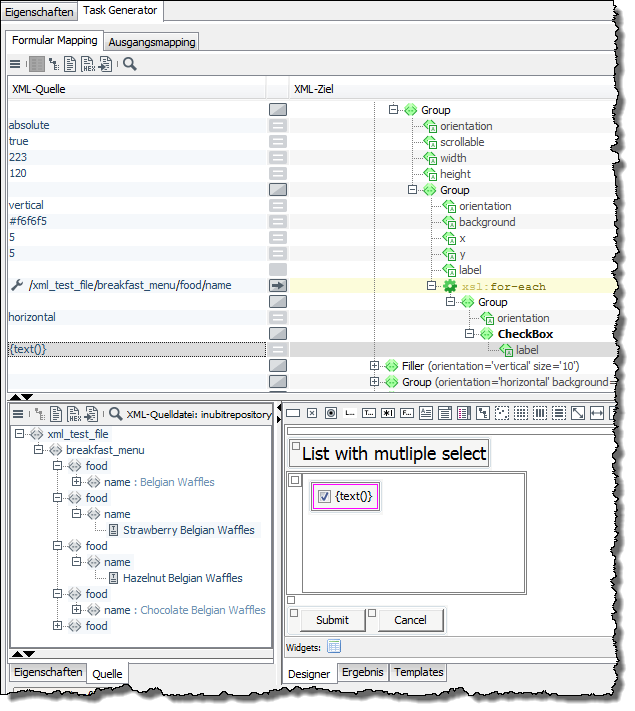Click the search magnifier next to XML-Quelldatei
The image size is (635, 711).
coord(116,414)
